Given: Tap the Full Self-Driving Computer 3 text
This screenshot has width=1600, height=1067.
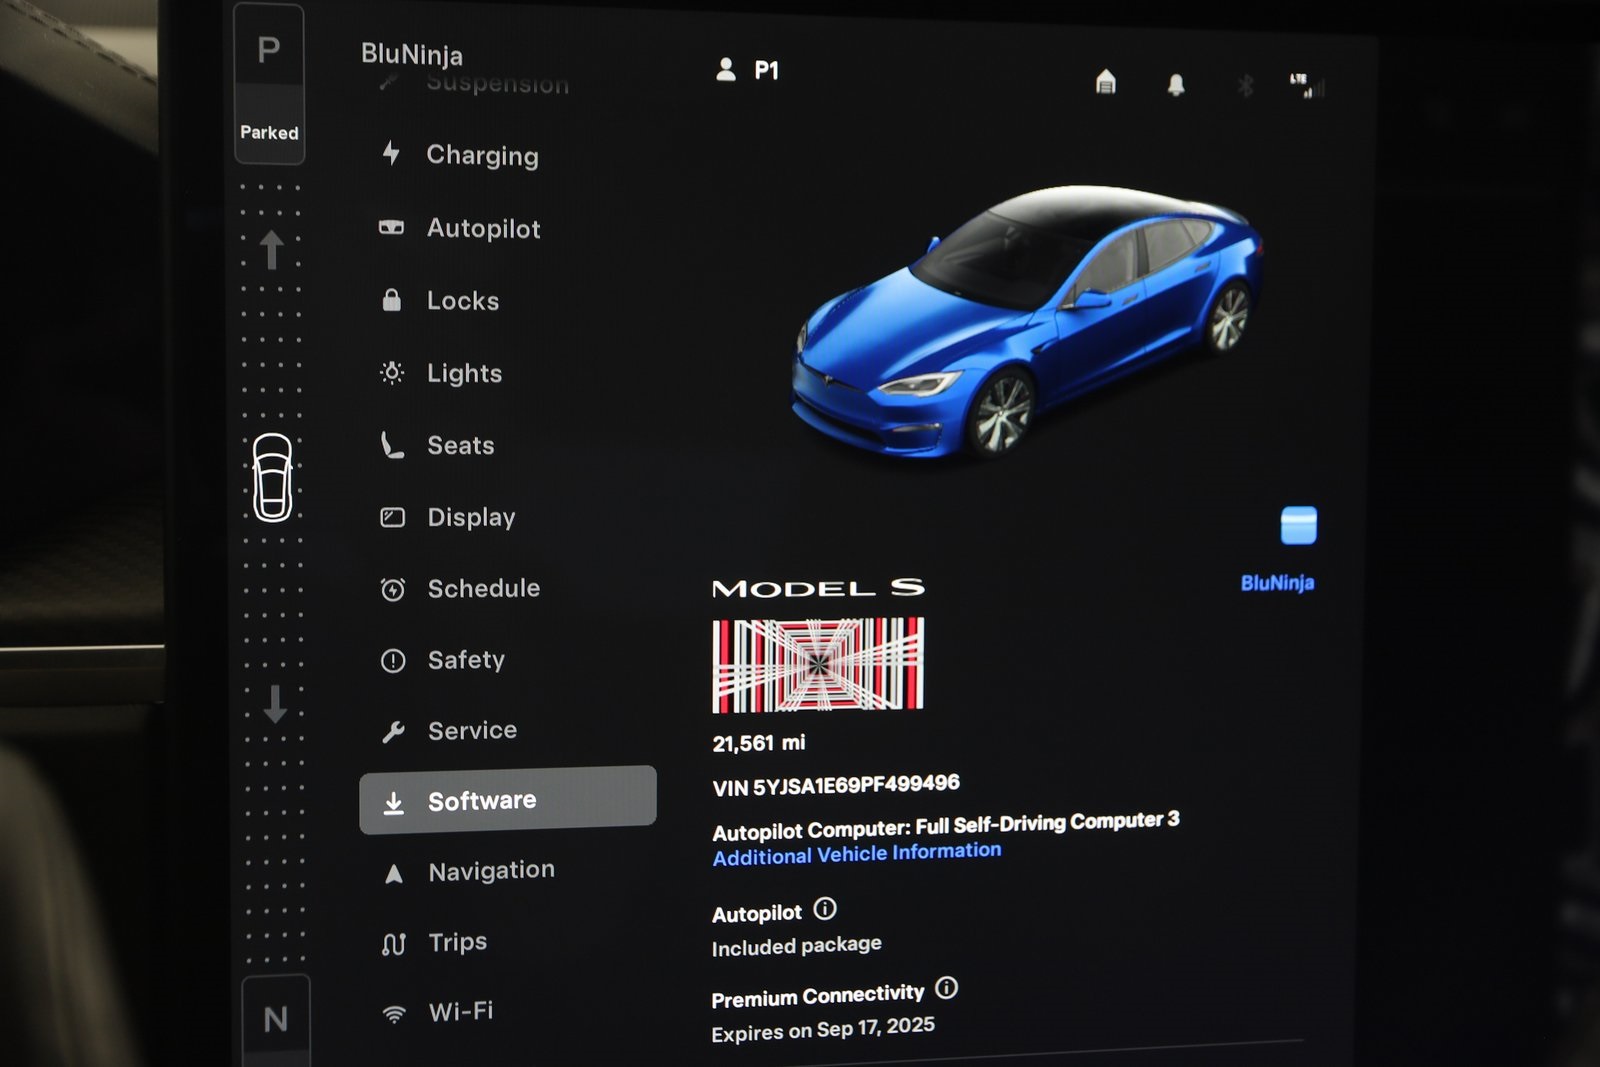Looking at the screenshot, I should (1047, 822).
